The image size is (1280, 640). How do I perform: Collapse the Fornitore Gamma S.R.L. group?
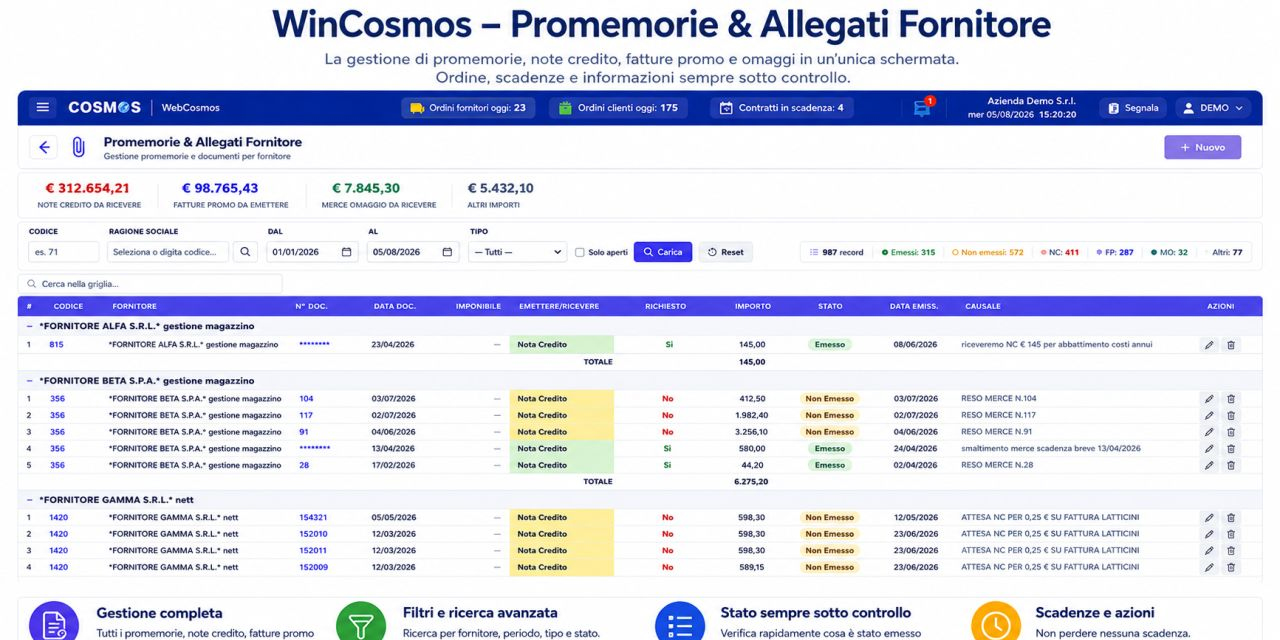coord(29,499)
